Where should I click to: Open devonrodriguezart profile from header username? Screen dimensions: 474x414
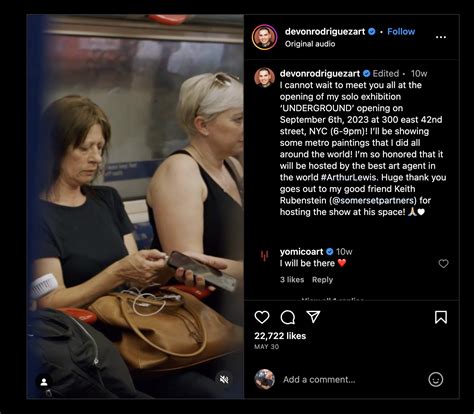coord(325,31)
